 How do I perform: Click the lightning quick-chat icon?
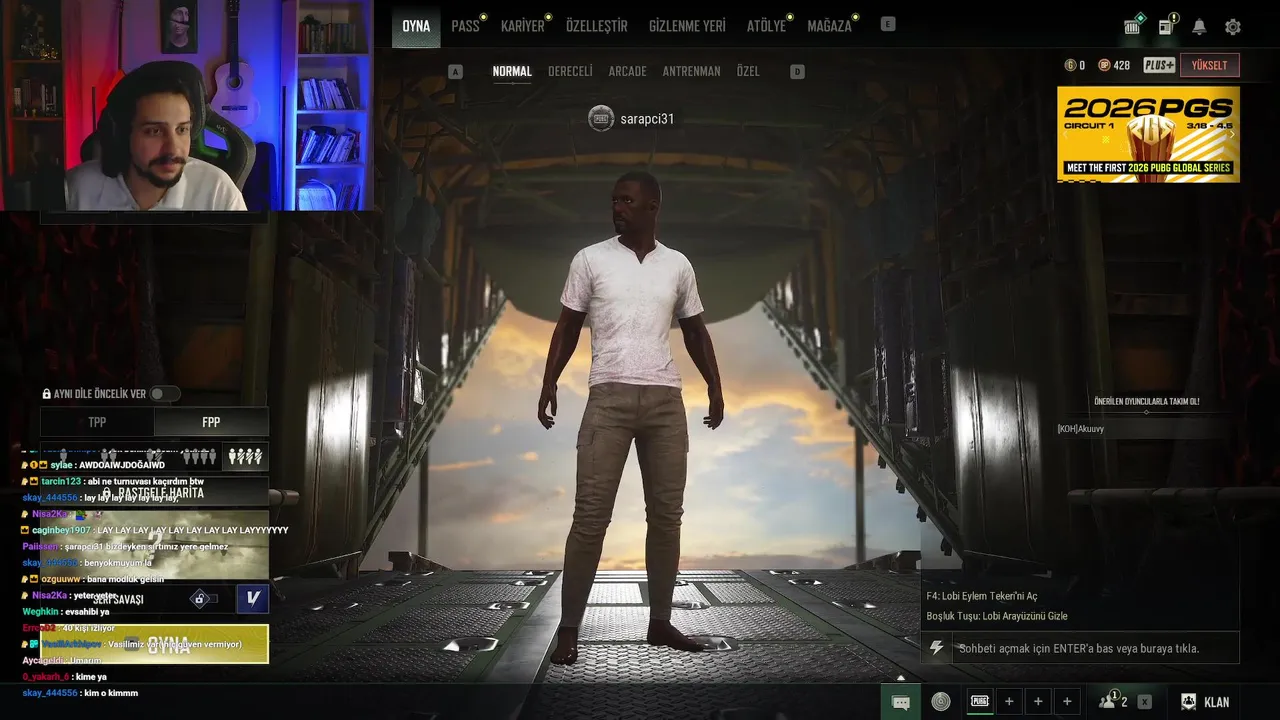[936, 648]
